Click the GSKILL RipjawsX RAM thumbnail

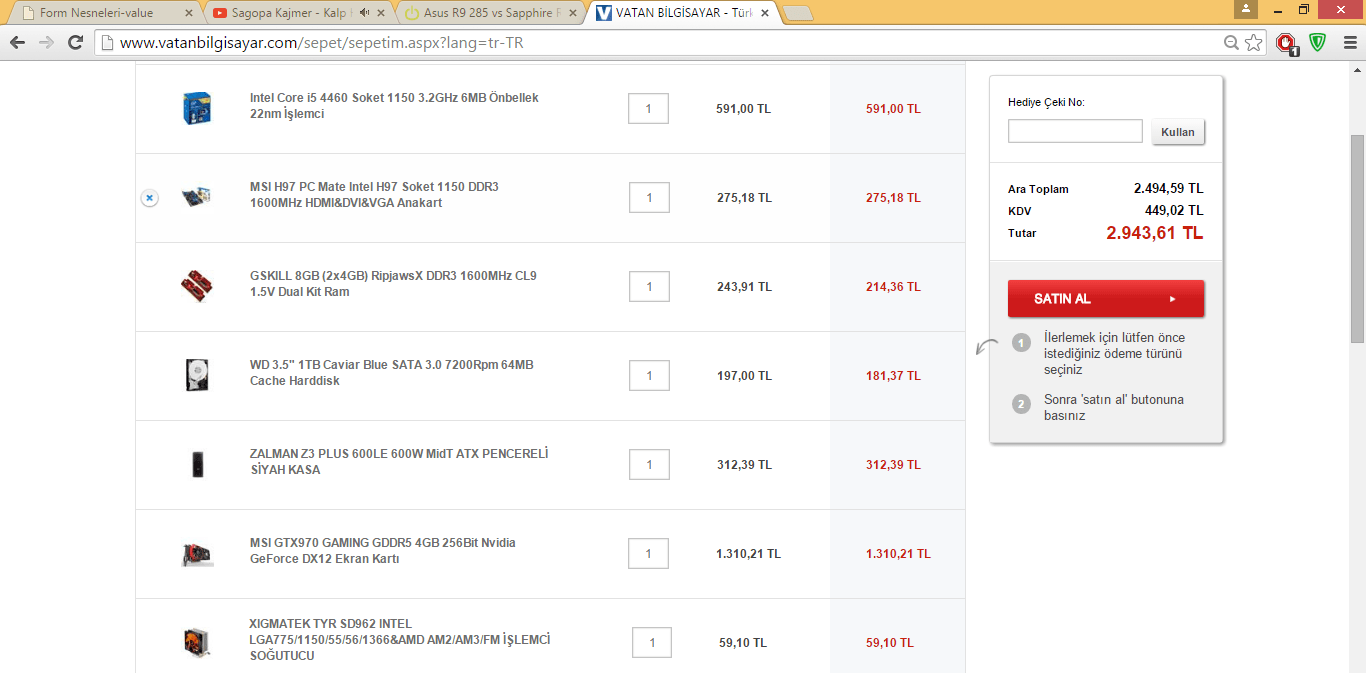pos(197,286)
